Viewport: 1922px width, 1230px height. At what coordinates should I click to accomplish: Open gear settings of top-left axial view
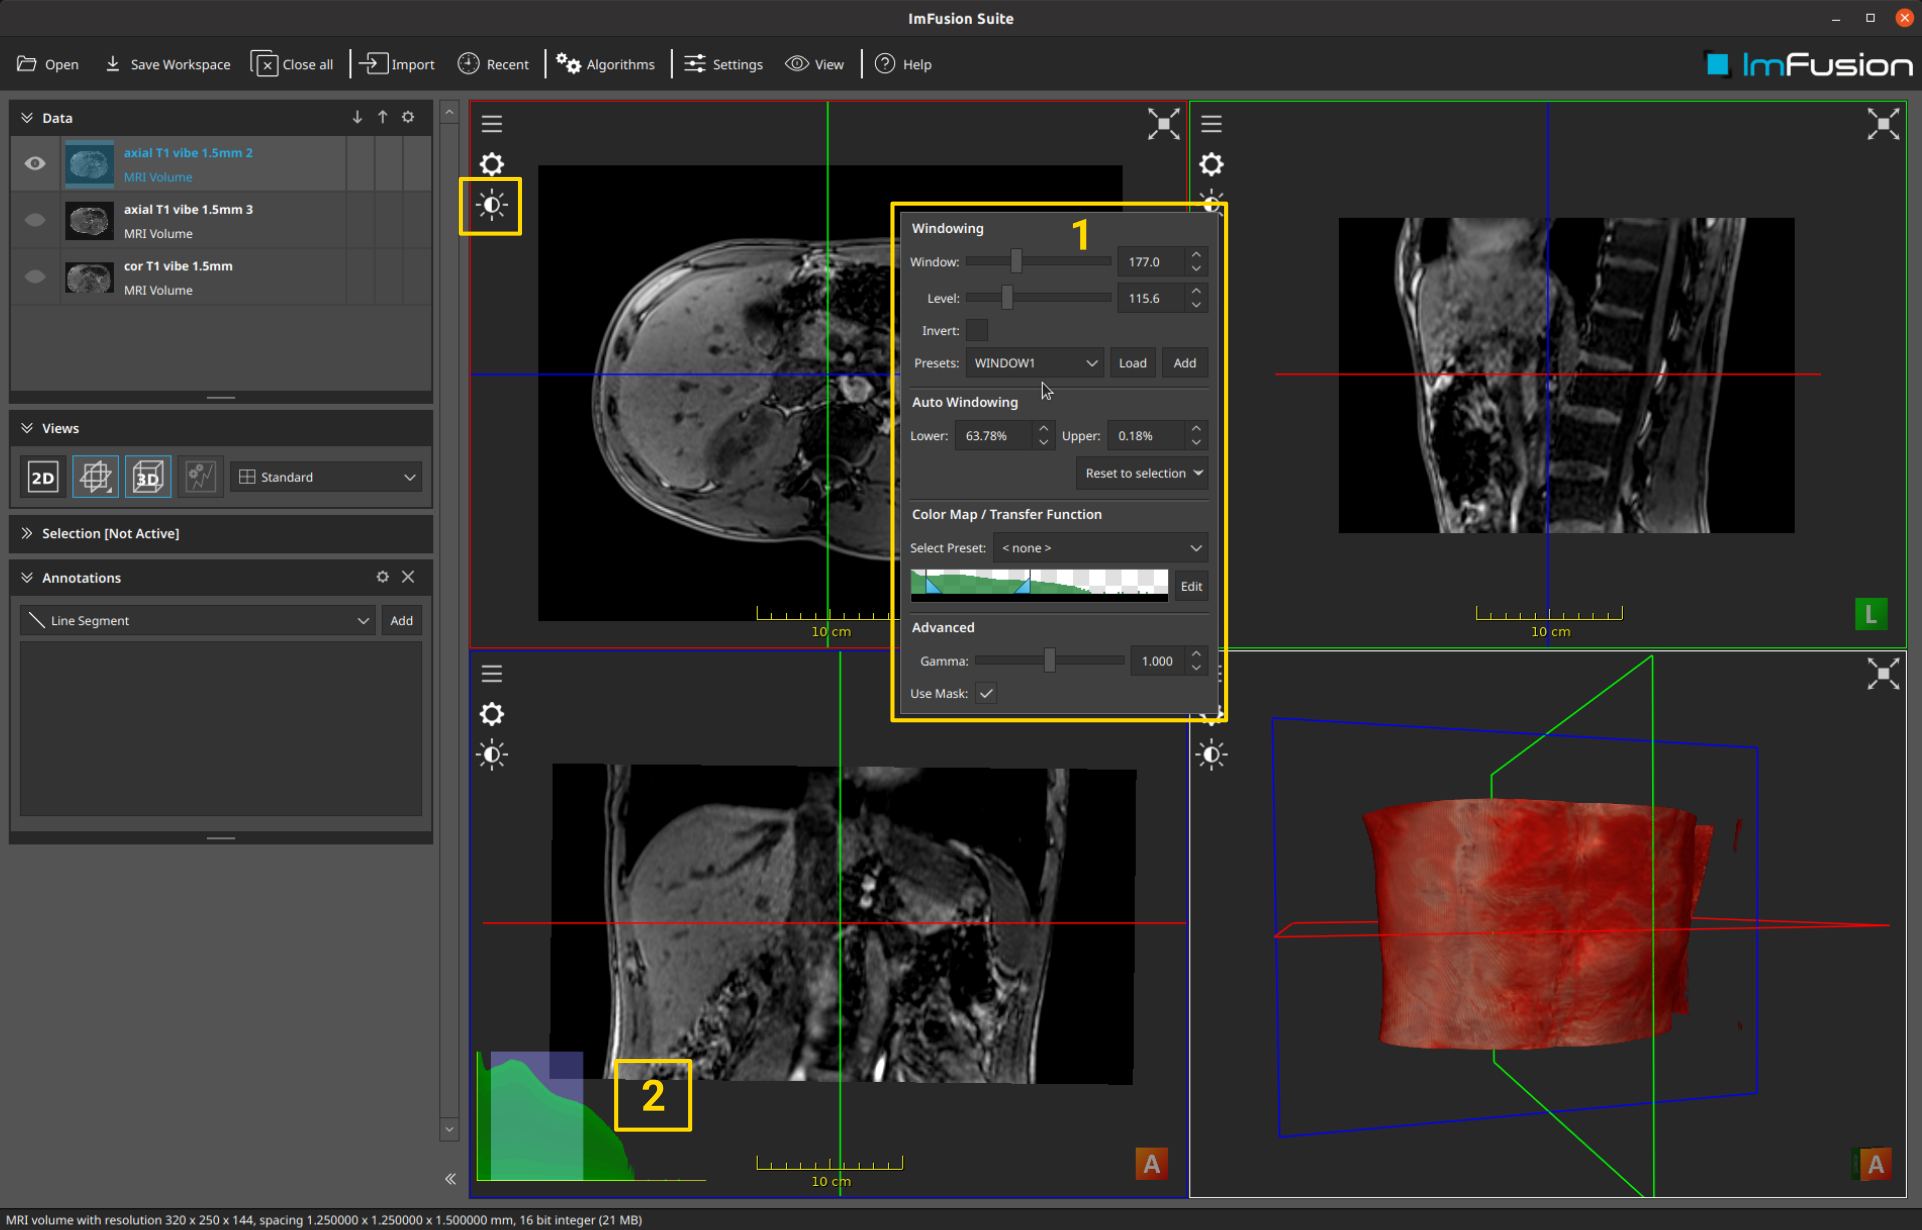pos(491,164)
